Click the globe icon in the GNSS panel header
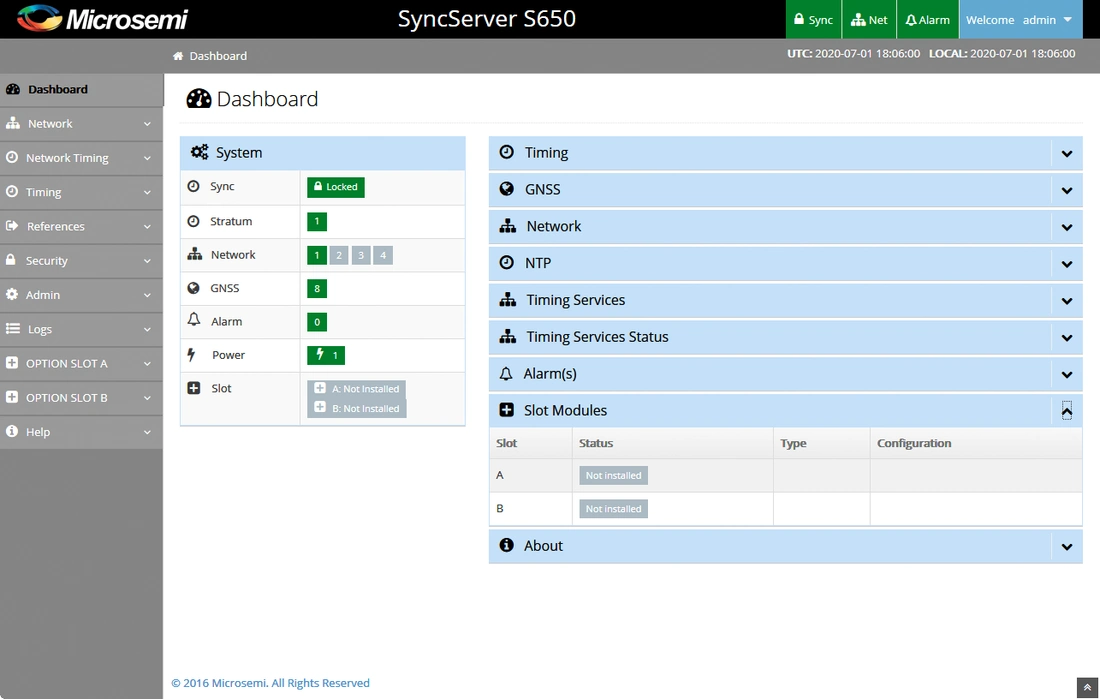Image resolution: width=1100 pixels, height=699 pixels. click(507, 189)
